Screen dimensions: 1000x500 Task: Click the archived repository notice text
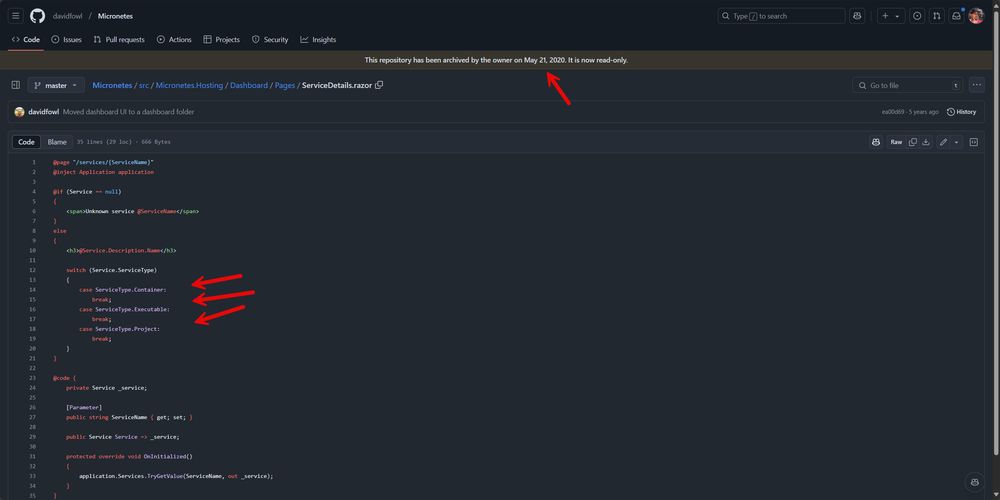(496, 60)
